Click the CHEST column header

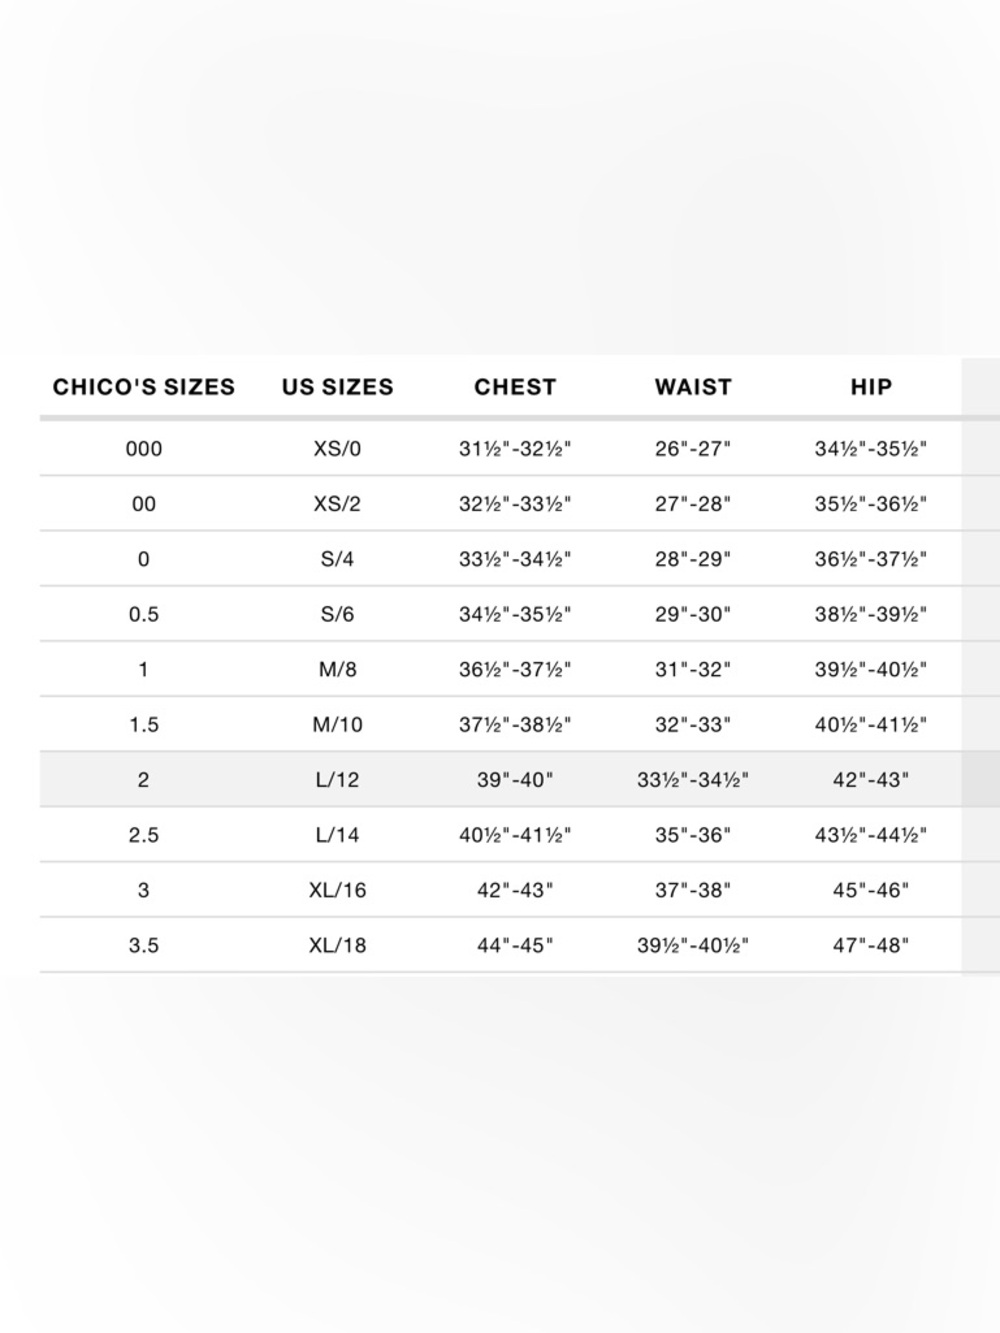point(515,387)
